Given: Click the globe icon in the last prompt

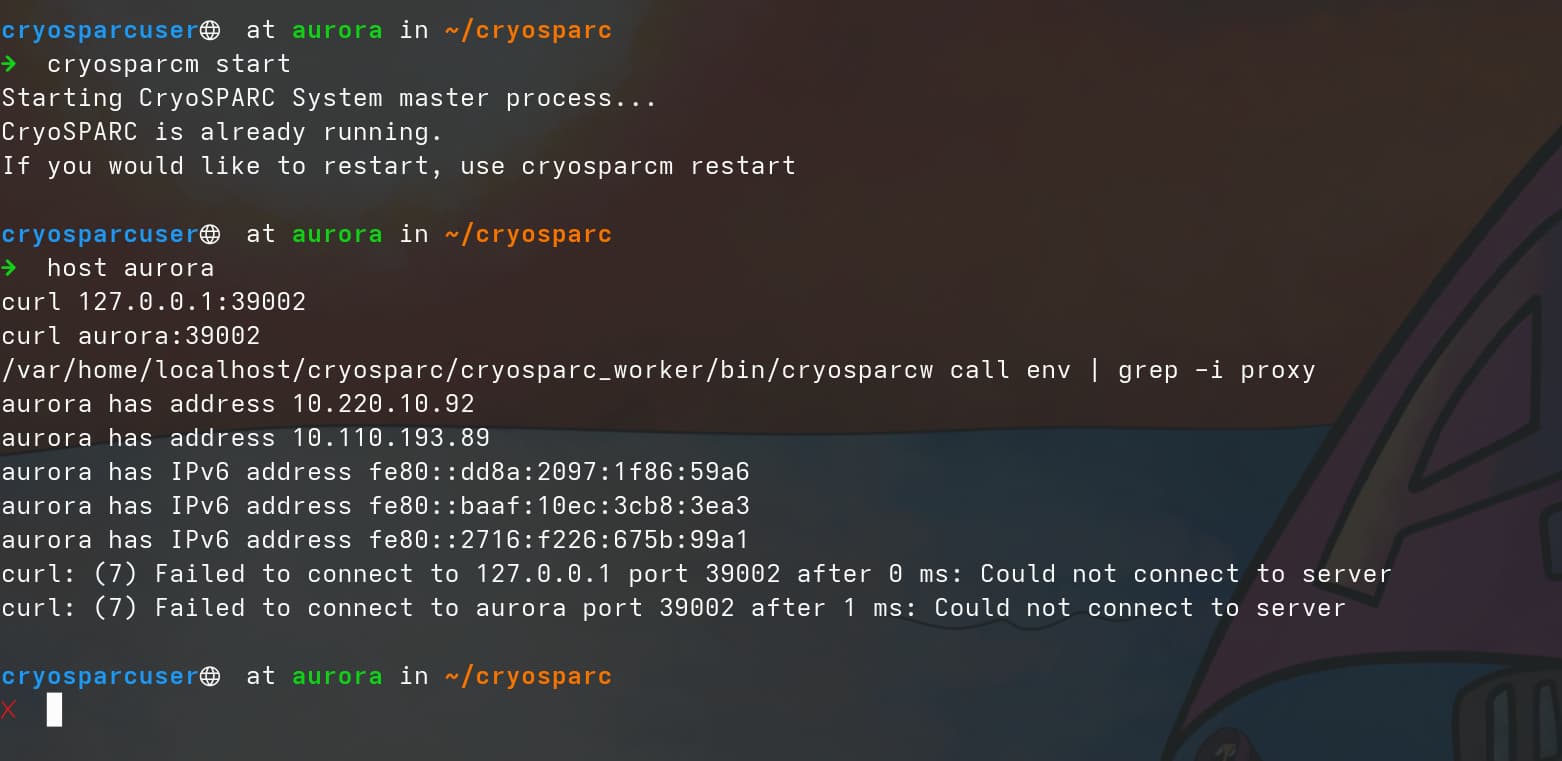Looking at the screenshot, I should [x=210, y=676].
